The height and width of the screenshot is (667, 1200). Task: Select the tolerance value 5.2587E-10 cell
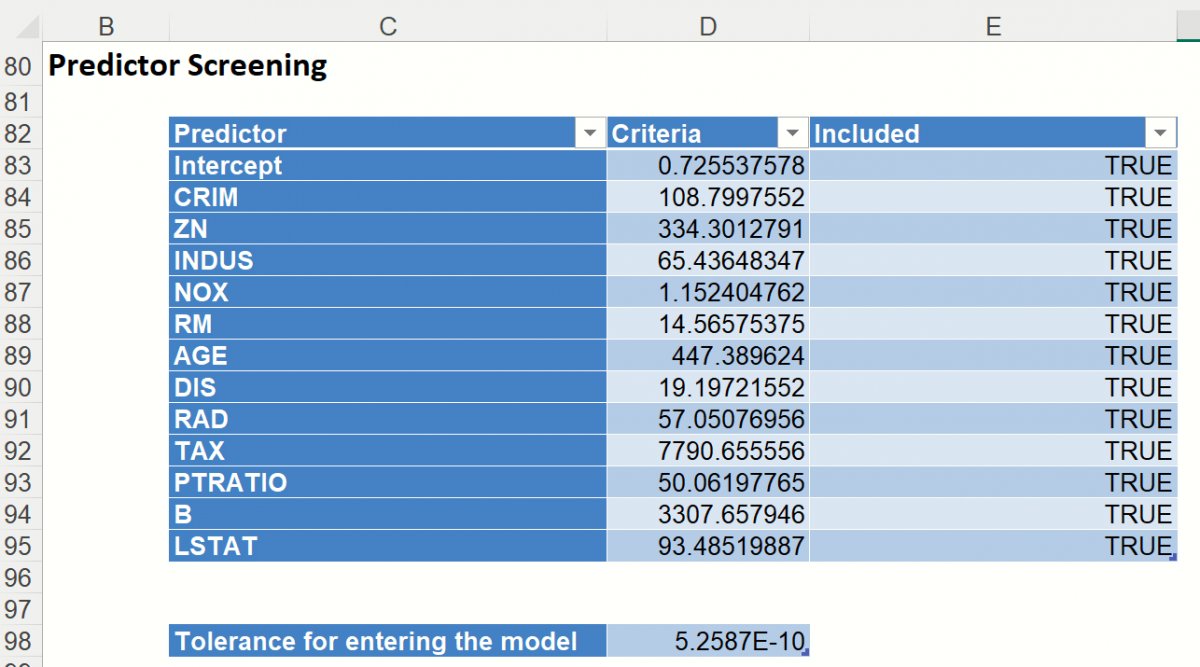(708, 641)
